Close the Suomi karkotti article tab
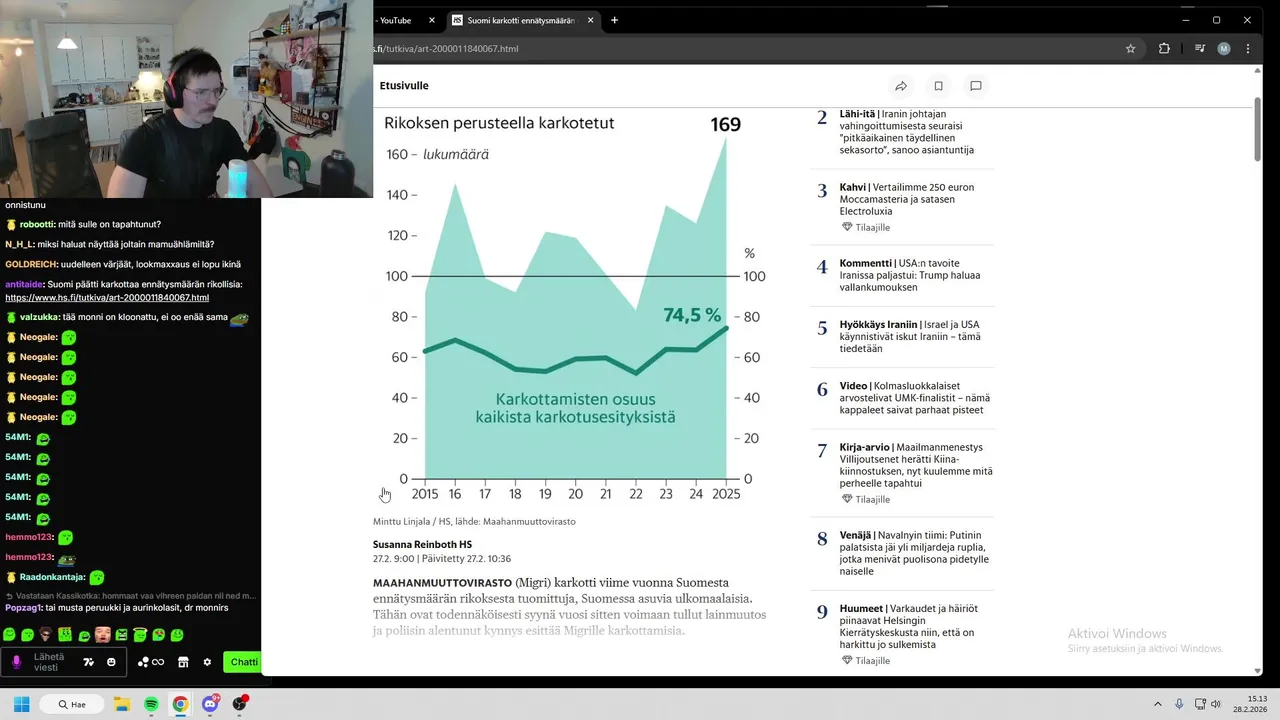The height and width of the screenshot is (720, 1280). (x=591, y=20)
